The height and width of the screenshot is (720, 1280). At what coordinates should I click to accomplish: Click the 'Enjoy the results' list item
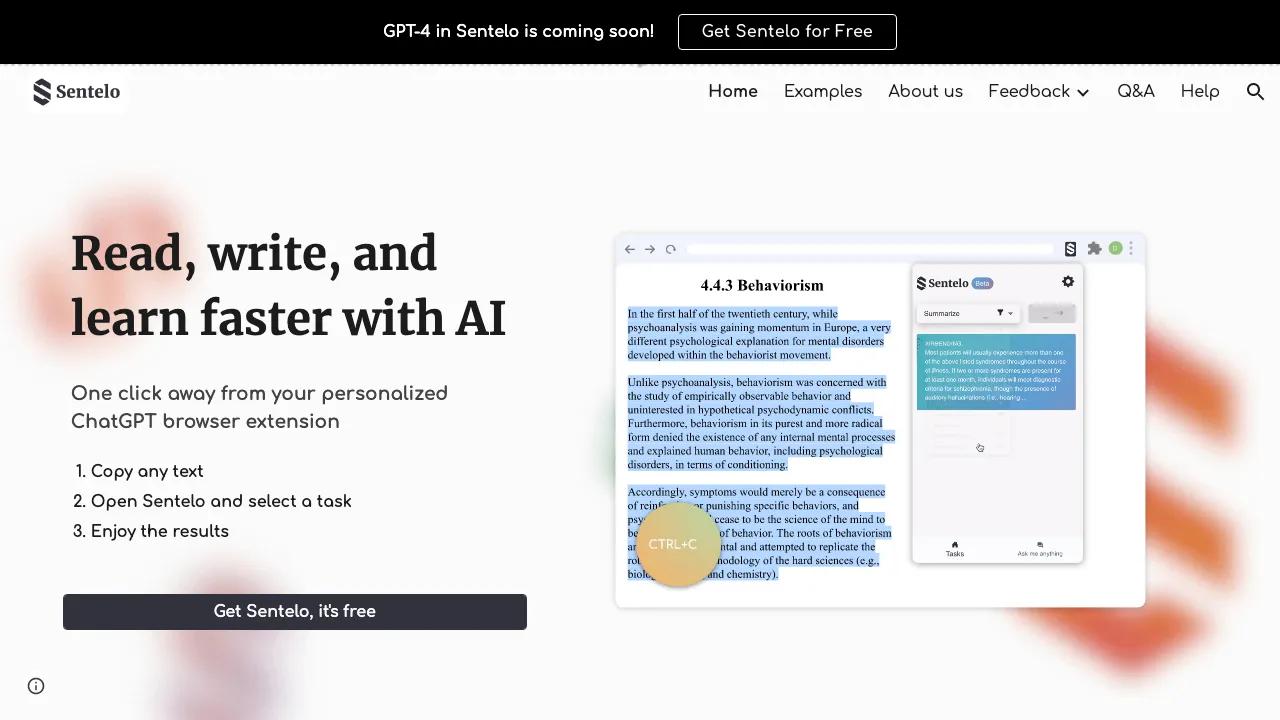[x=160, y=532]
